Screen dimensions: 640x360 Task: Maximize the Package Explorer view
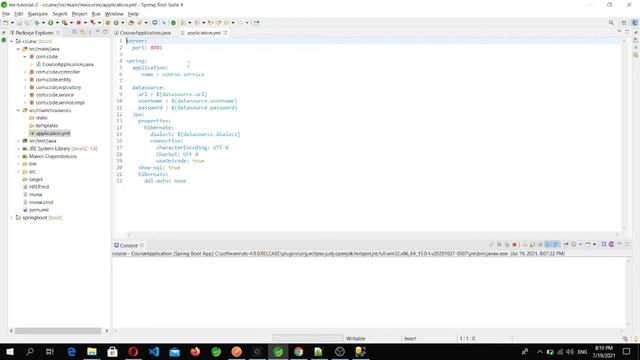105,32
